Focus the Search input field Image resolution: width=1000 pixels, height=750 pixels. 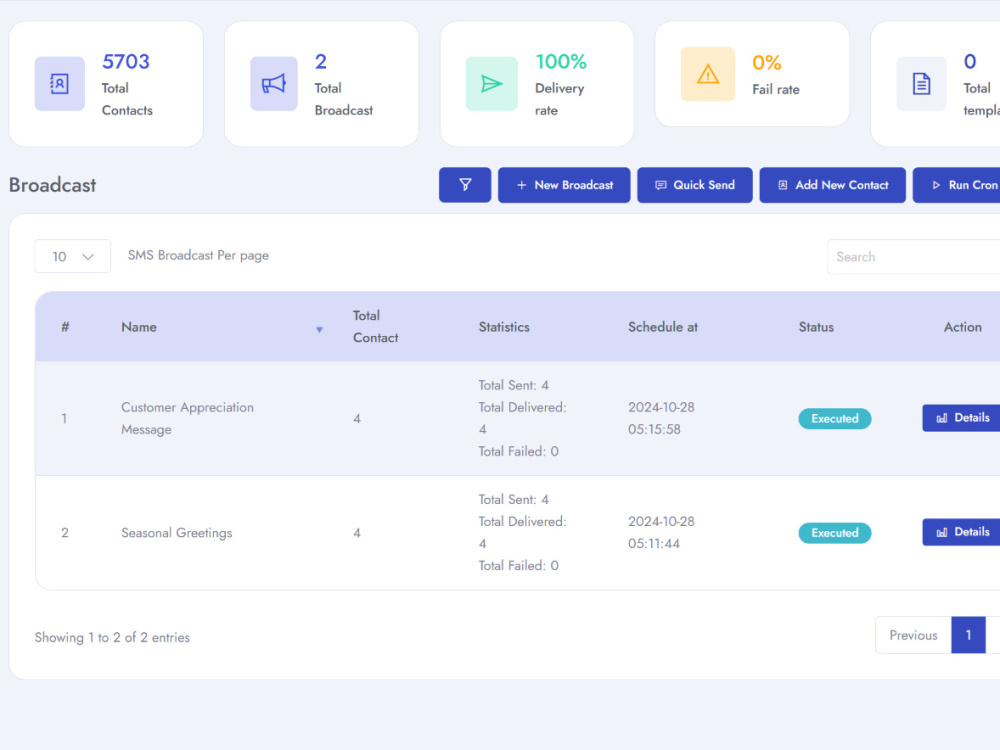[913, 257]
